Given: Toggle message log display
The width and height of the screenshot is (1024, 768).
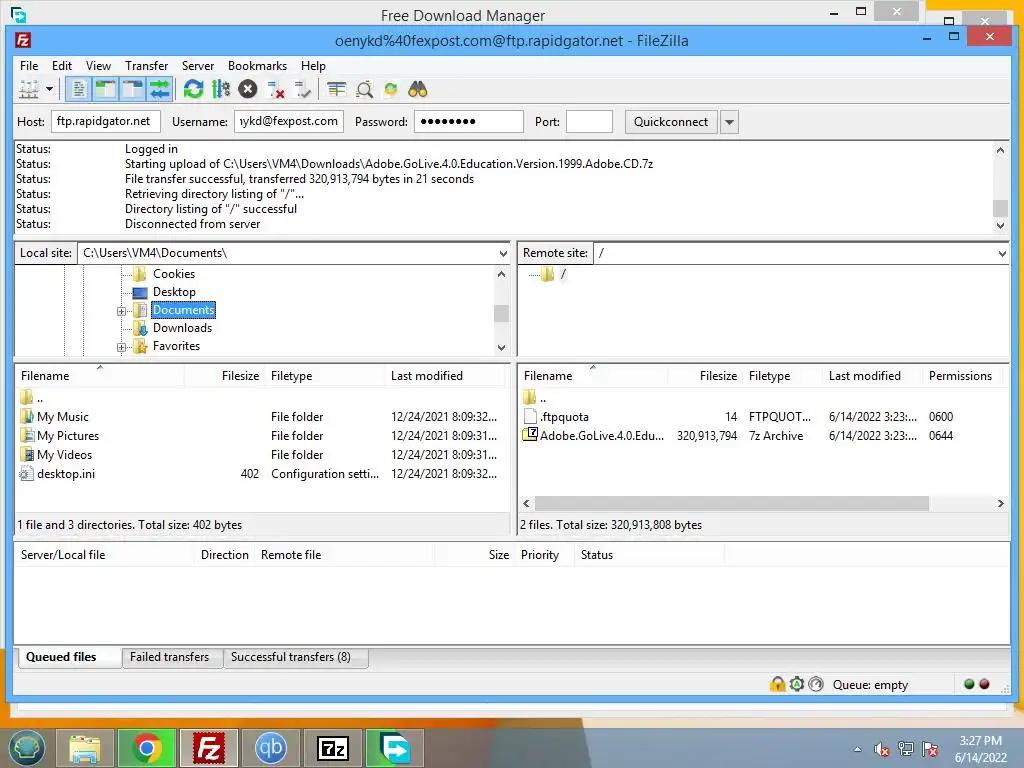Looking at the screenshot, I should pyautogui.click(x=78, y=89).
